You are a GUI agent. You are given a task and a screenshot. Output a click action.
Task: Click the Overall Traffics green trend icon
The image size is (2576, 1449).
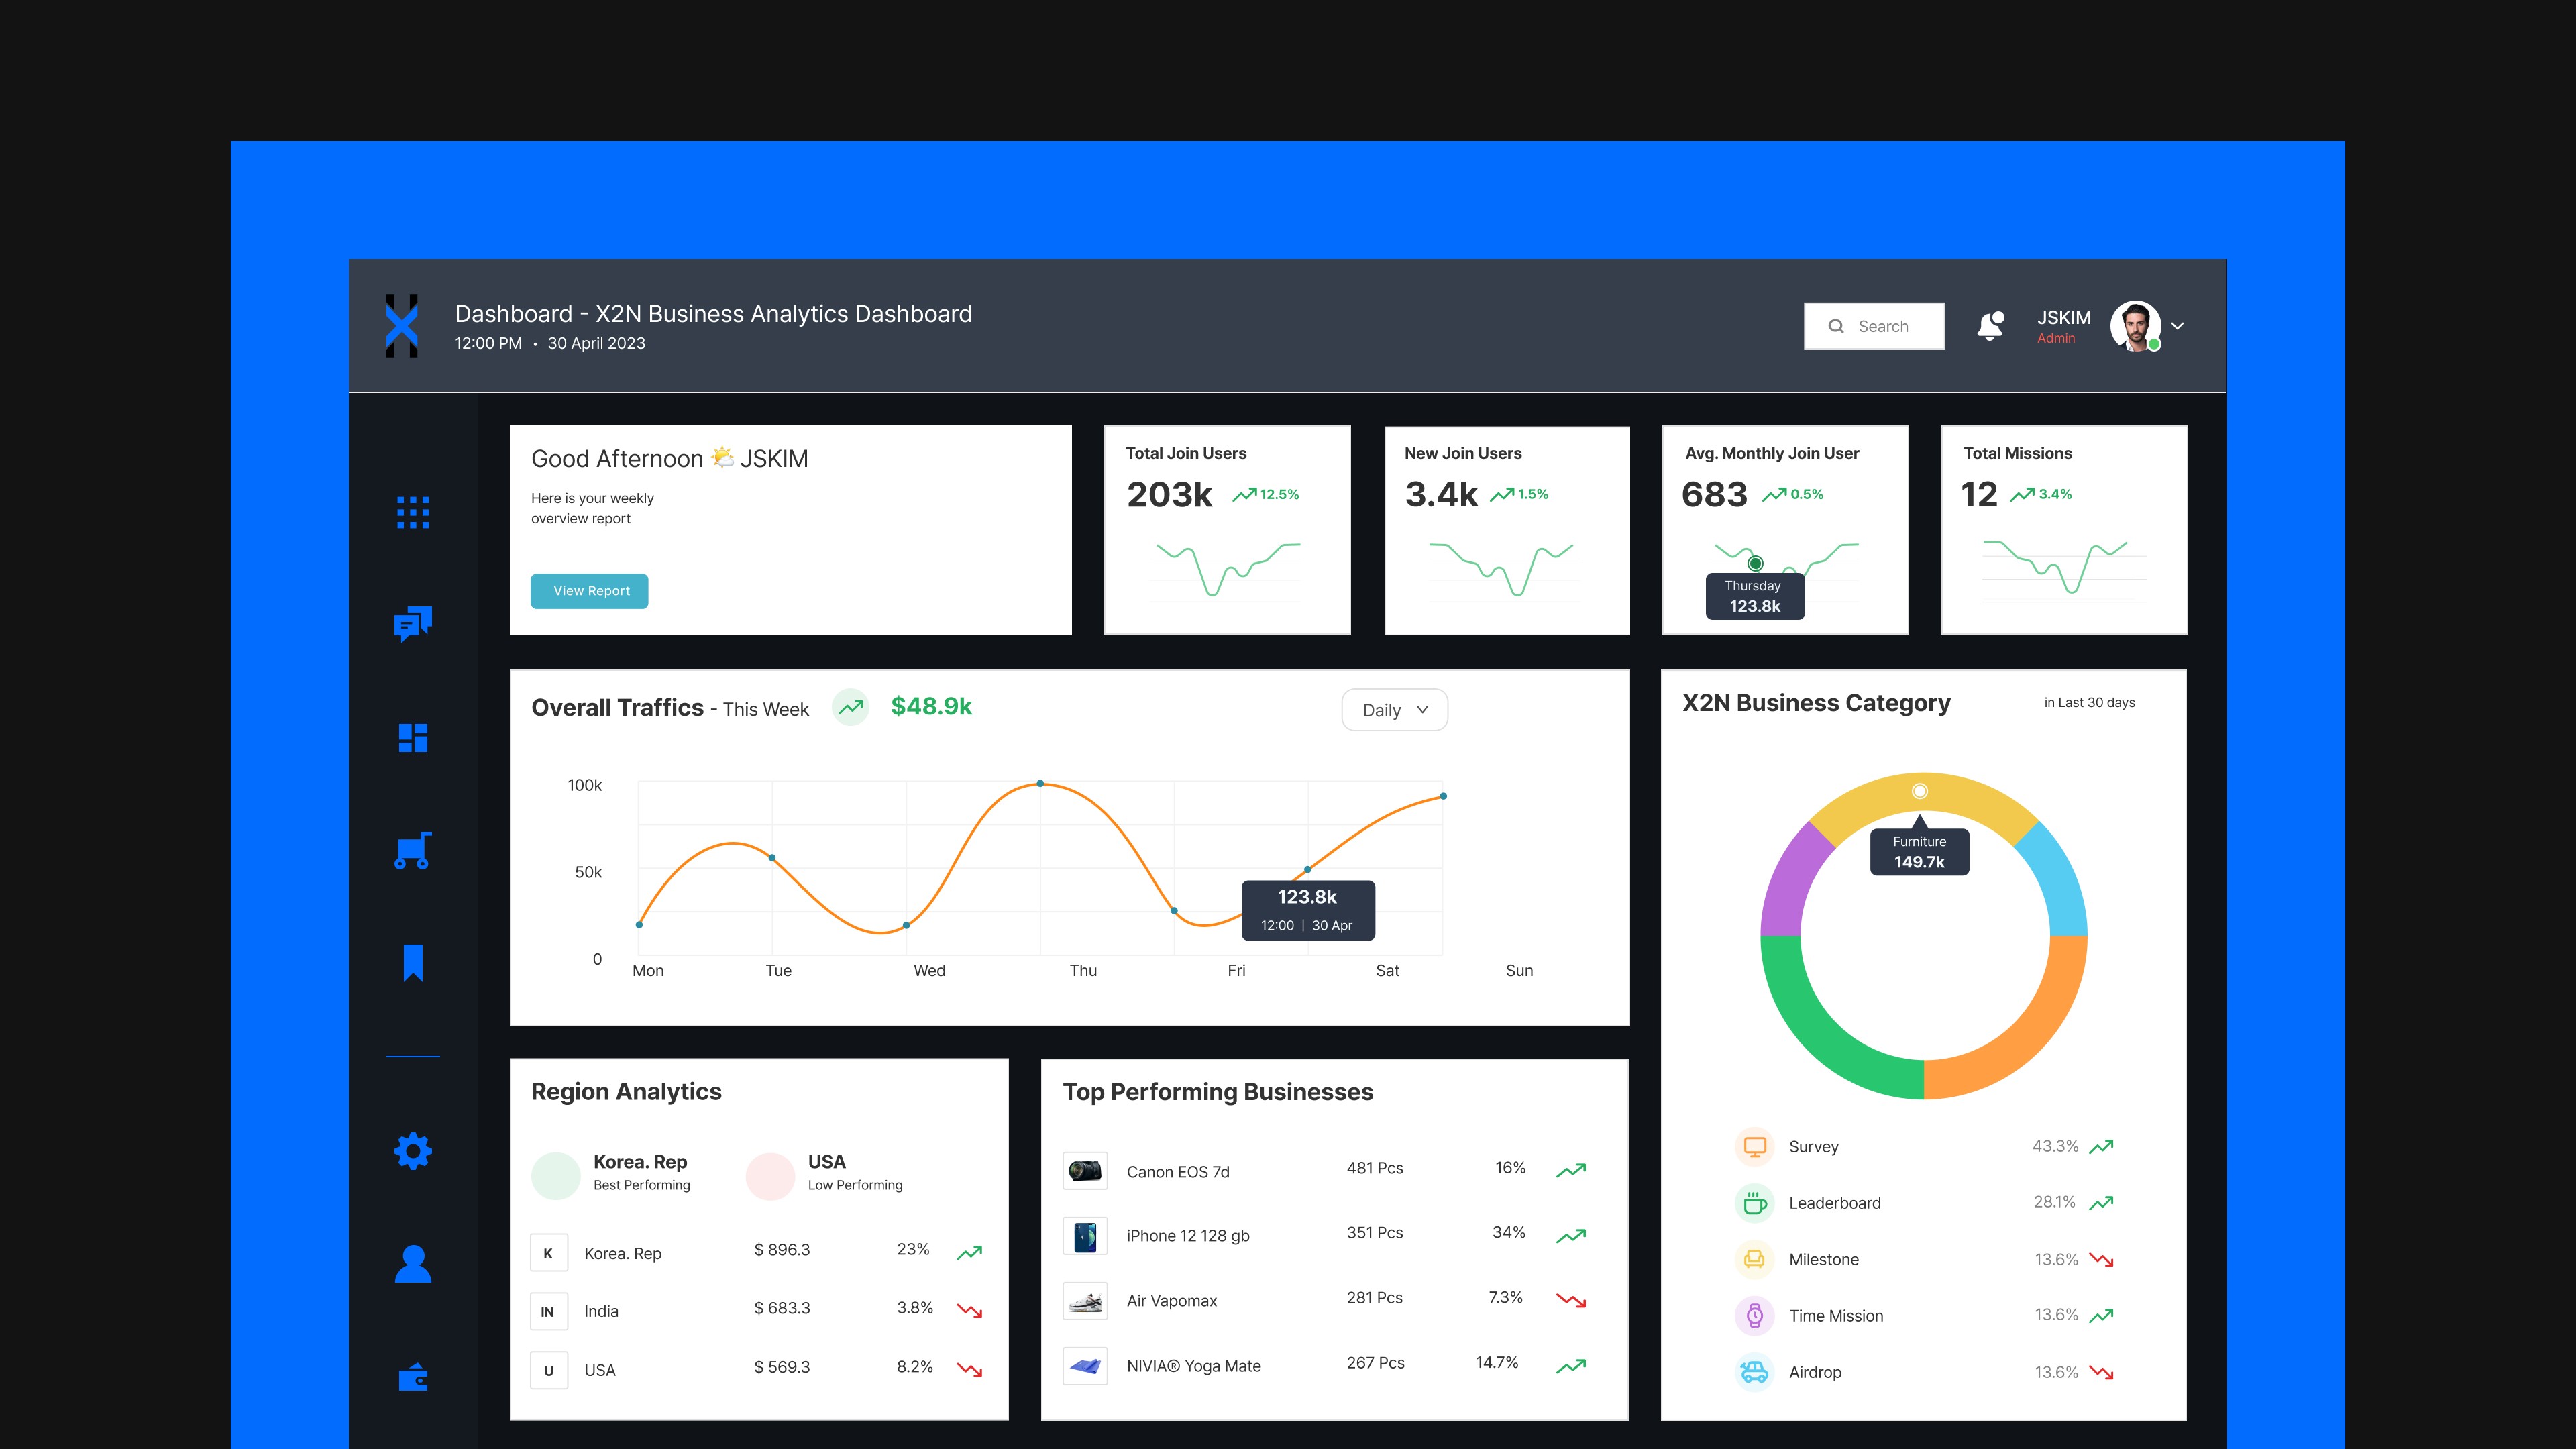tap(851, 707)
